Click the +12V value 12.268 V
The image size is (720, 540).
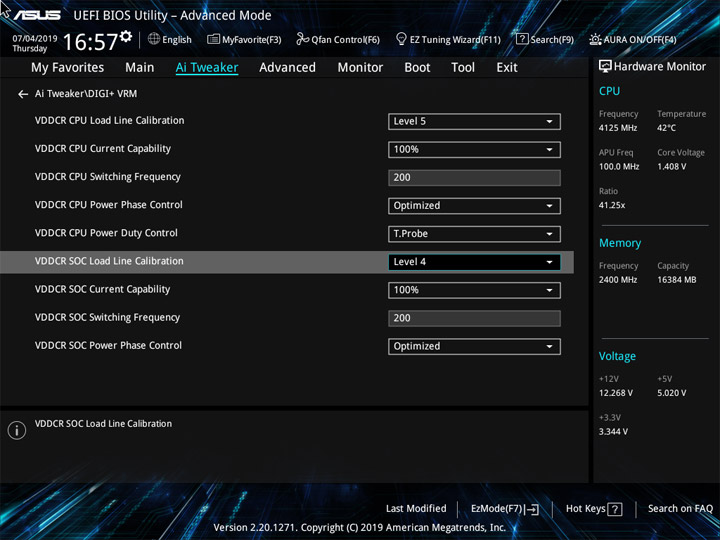[x=615, y=393]
